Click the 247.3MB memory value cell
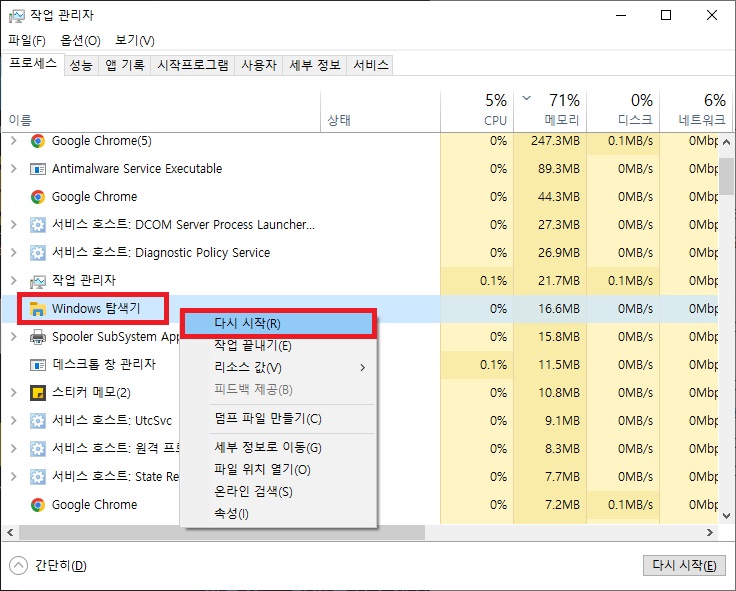The width and height of the screenshot is (736, 591). [550, 141]
